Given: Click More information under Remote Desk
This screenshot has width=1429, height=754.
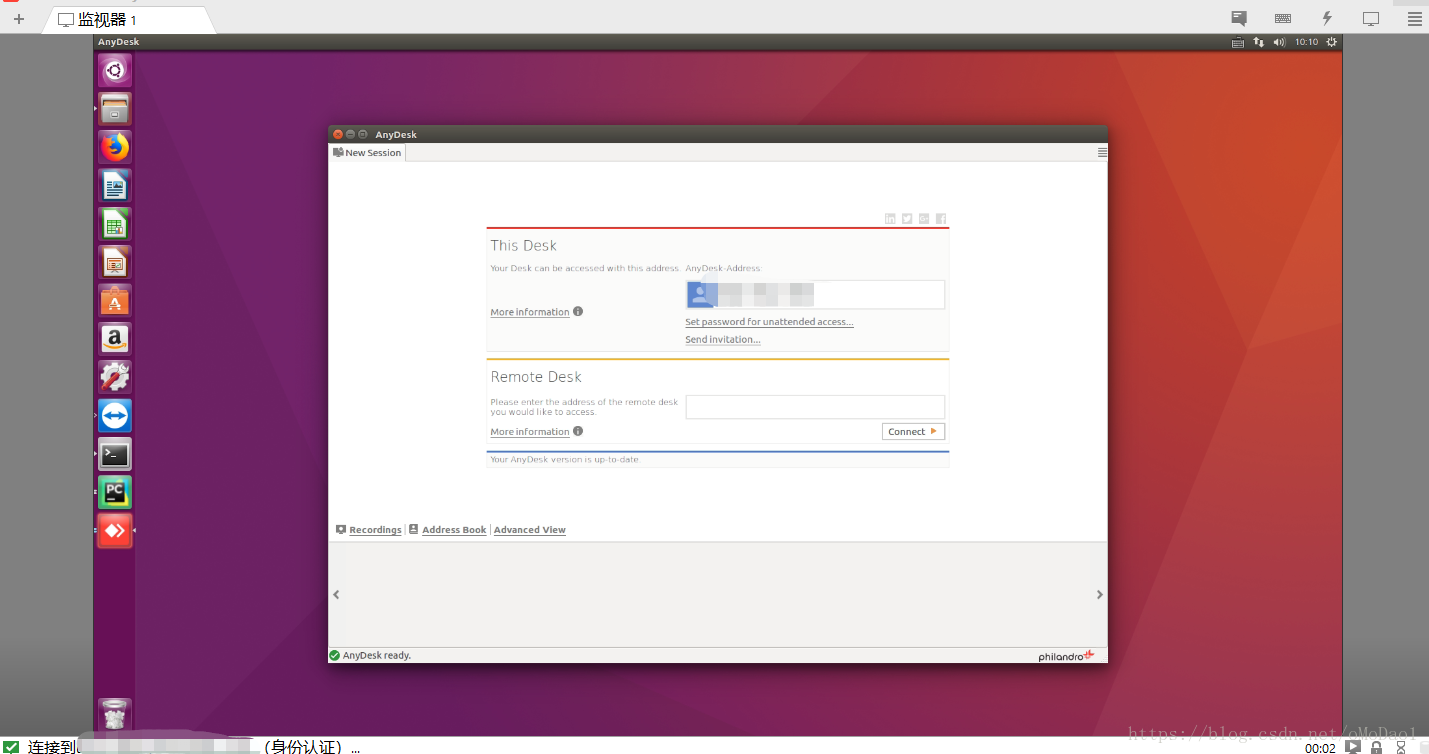Looking at the screenshot, I should (x=530, y=432).
